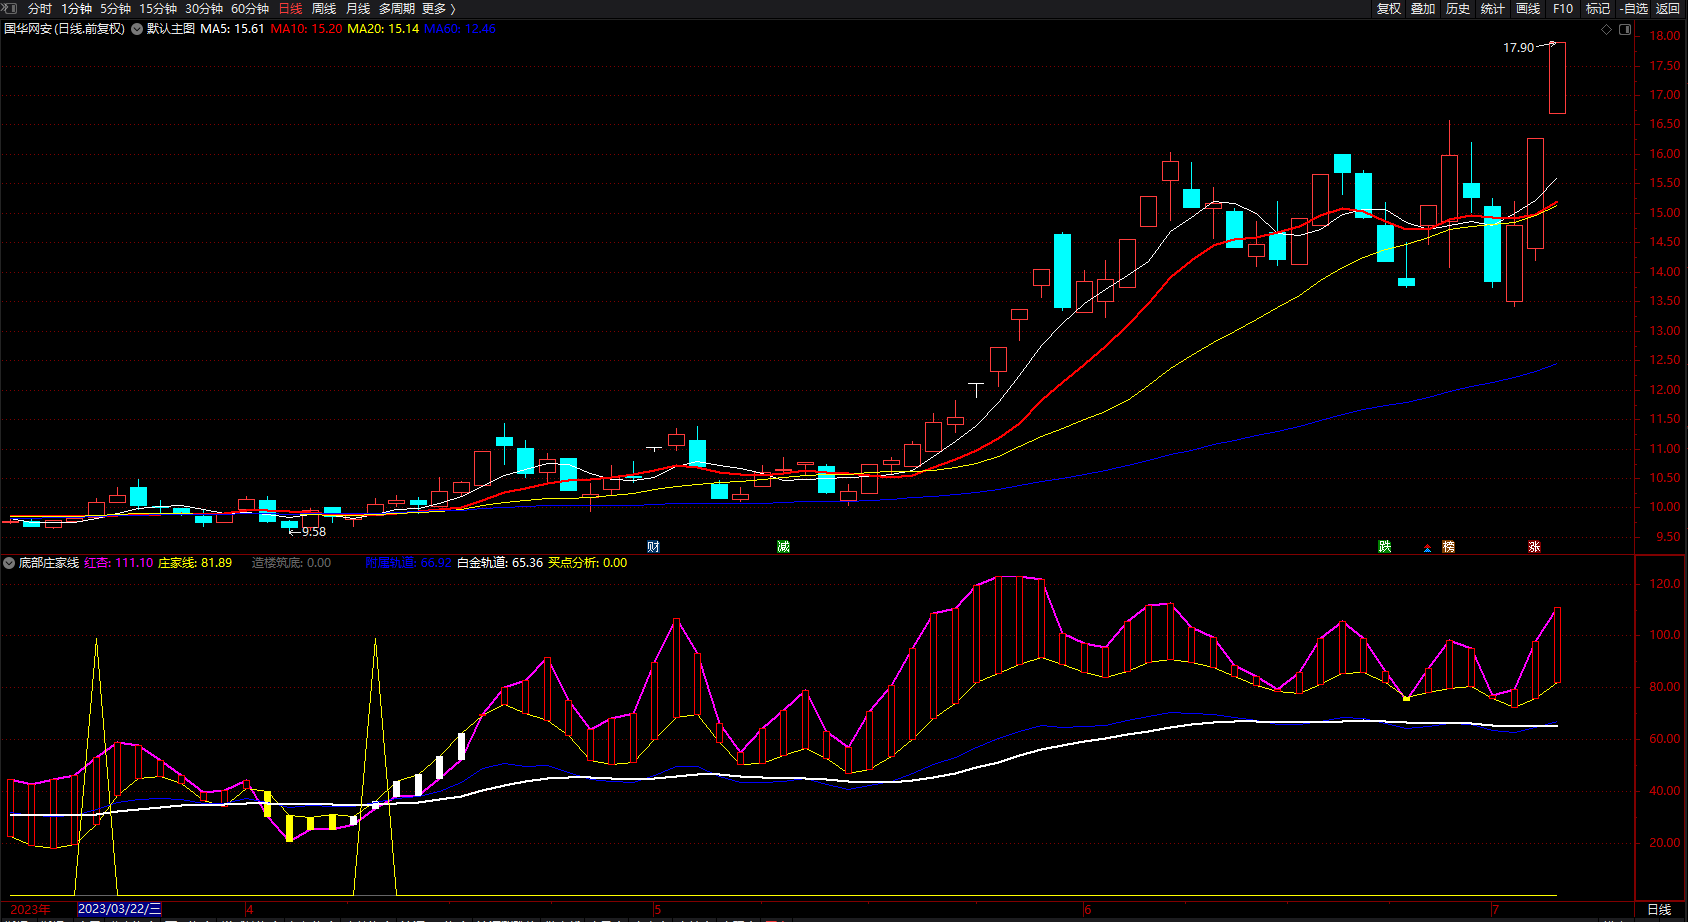1688x922 pixels.
Task: Expand the 默认主图 main chart indicator dropdown
Action: pyautogui.click(x=137, y=29)
